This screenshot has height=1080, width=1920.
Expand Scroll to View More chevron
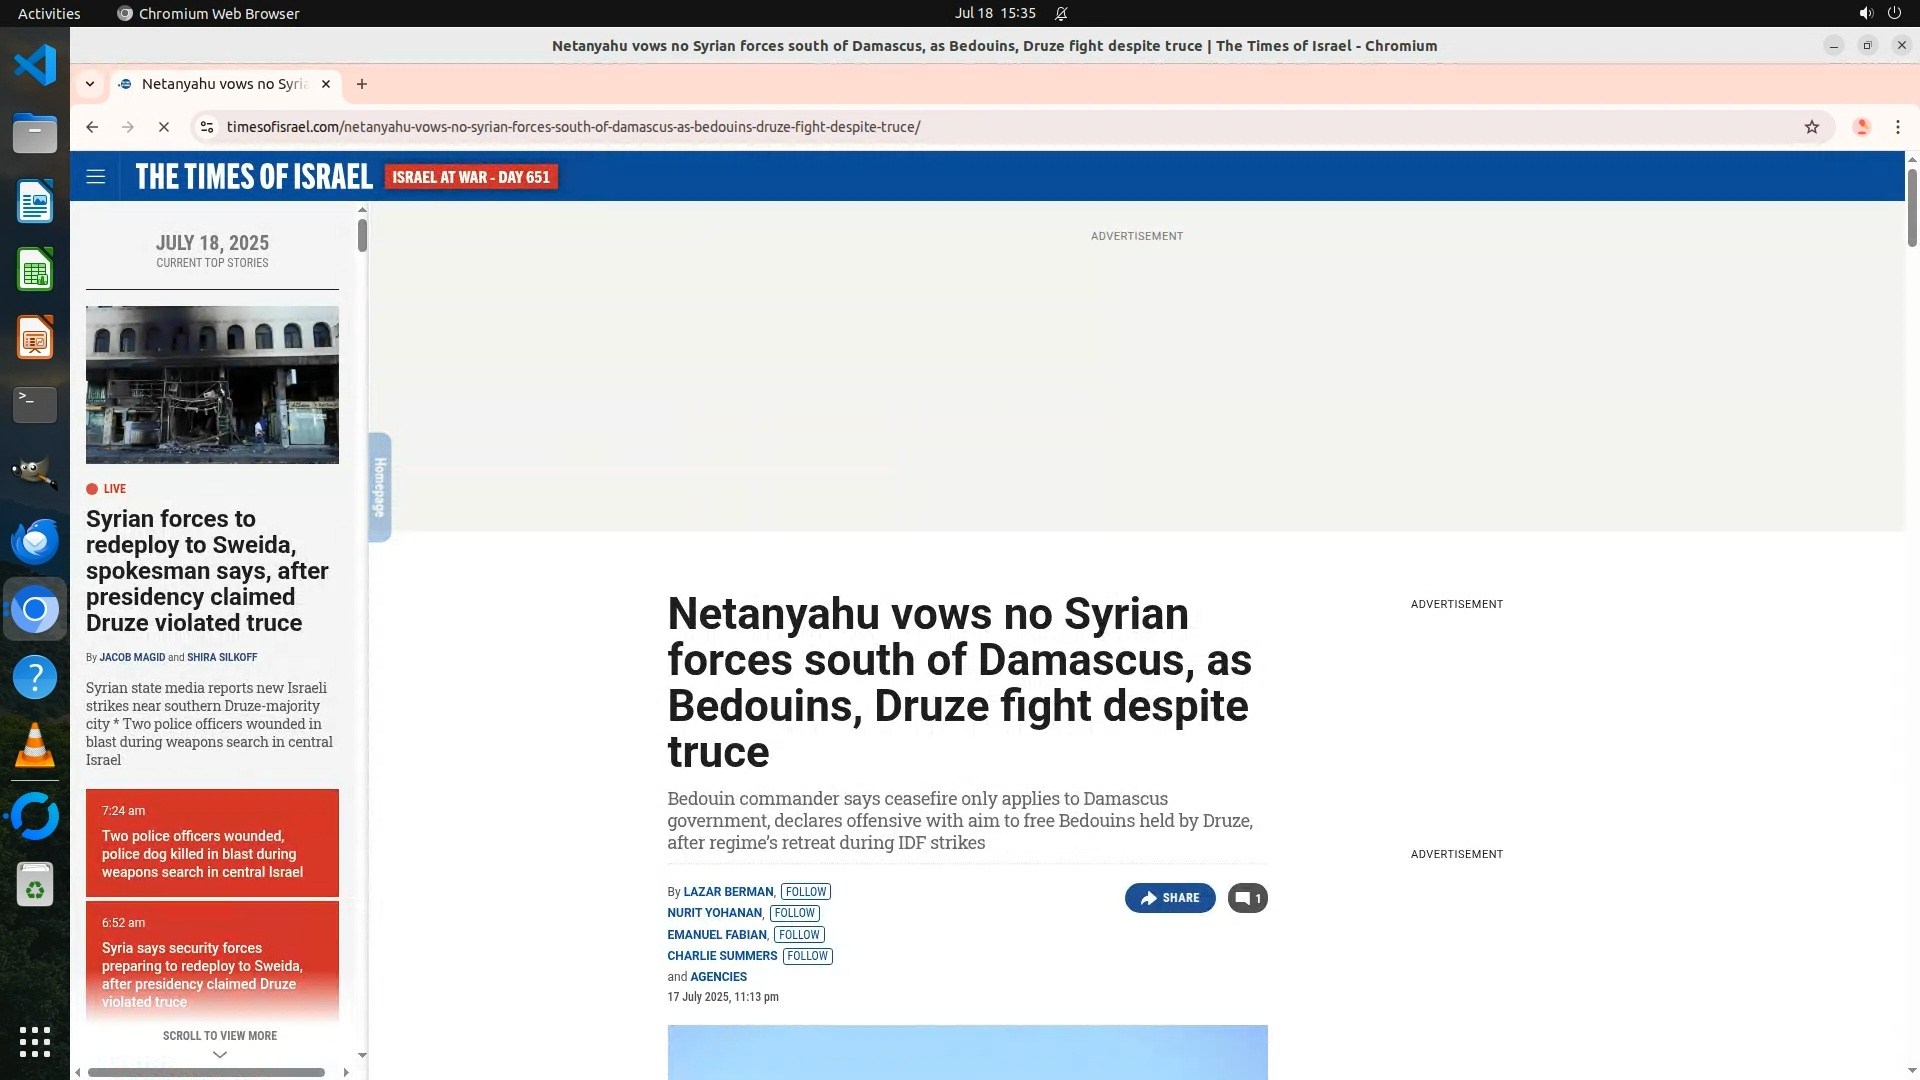[220, 1054]
